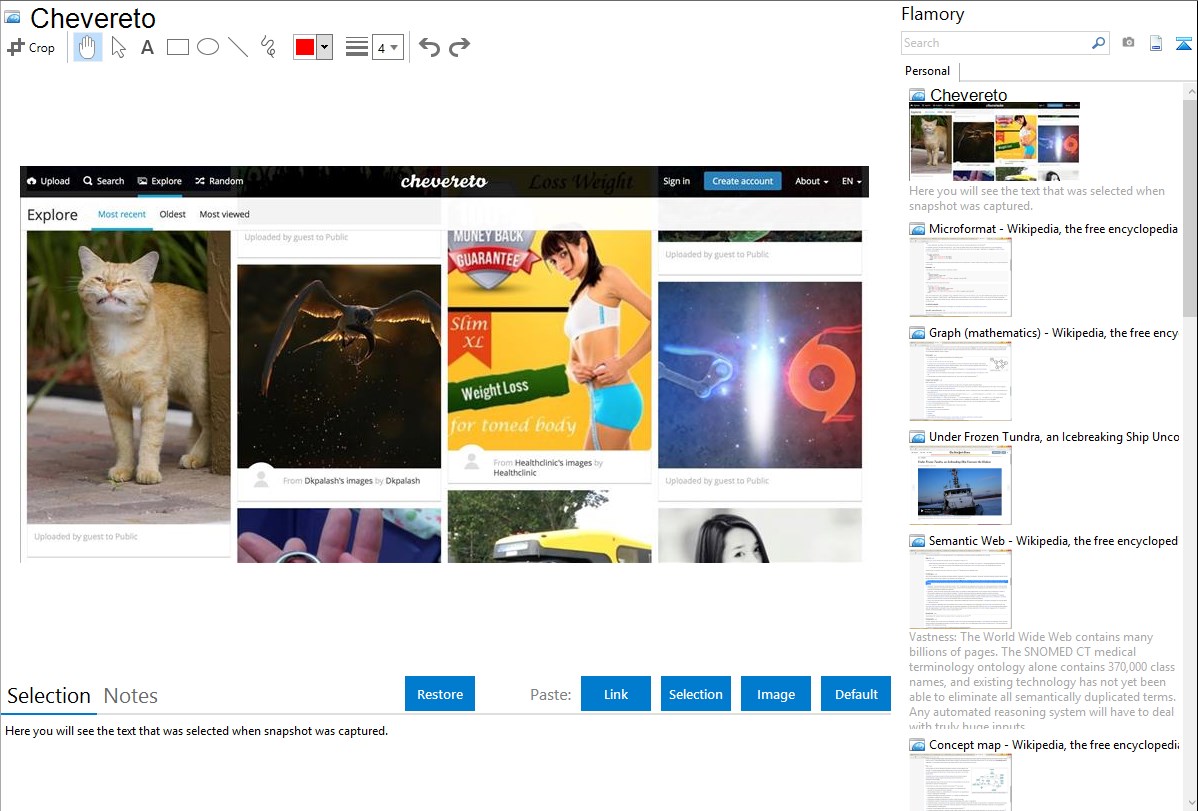The image size is (1198, 811).
Task: Select the Crop tool
Action: pyautogui.click(x=31, y=47)
